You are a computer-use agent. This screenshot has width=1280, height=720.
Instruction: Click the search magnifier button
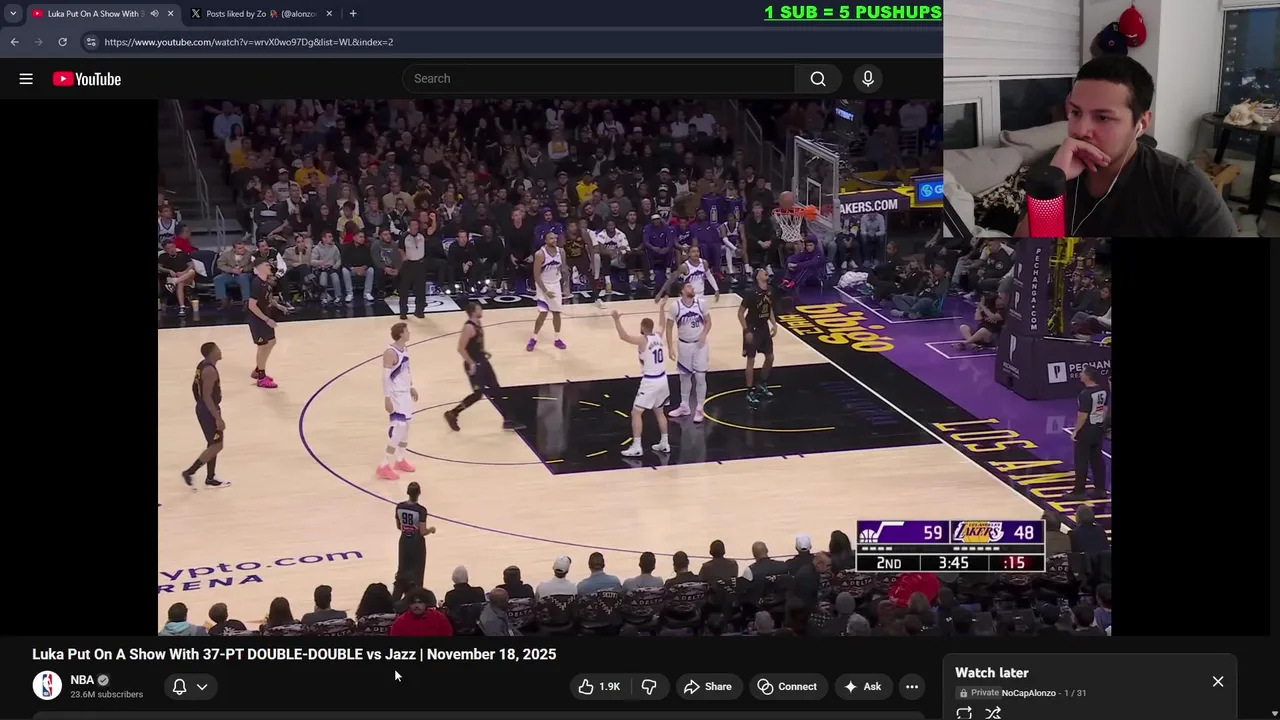pyautogui.click(x=818, y=79)
